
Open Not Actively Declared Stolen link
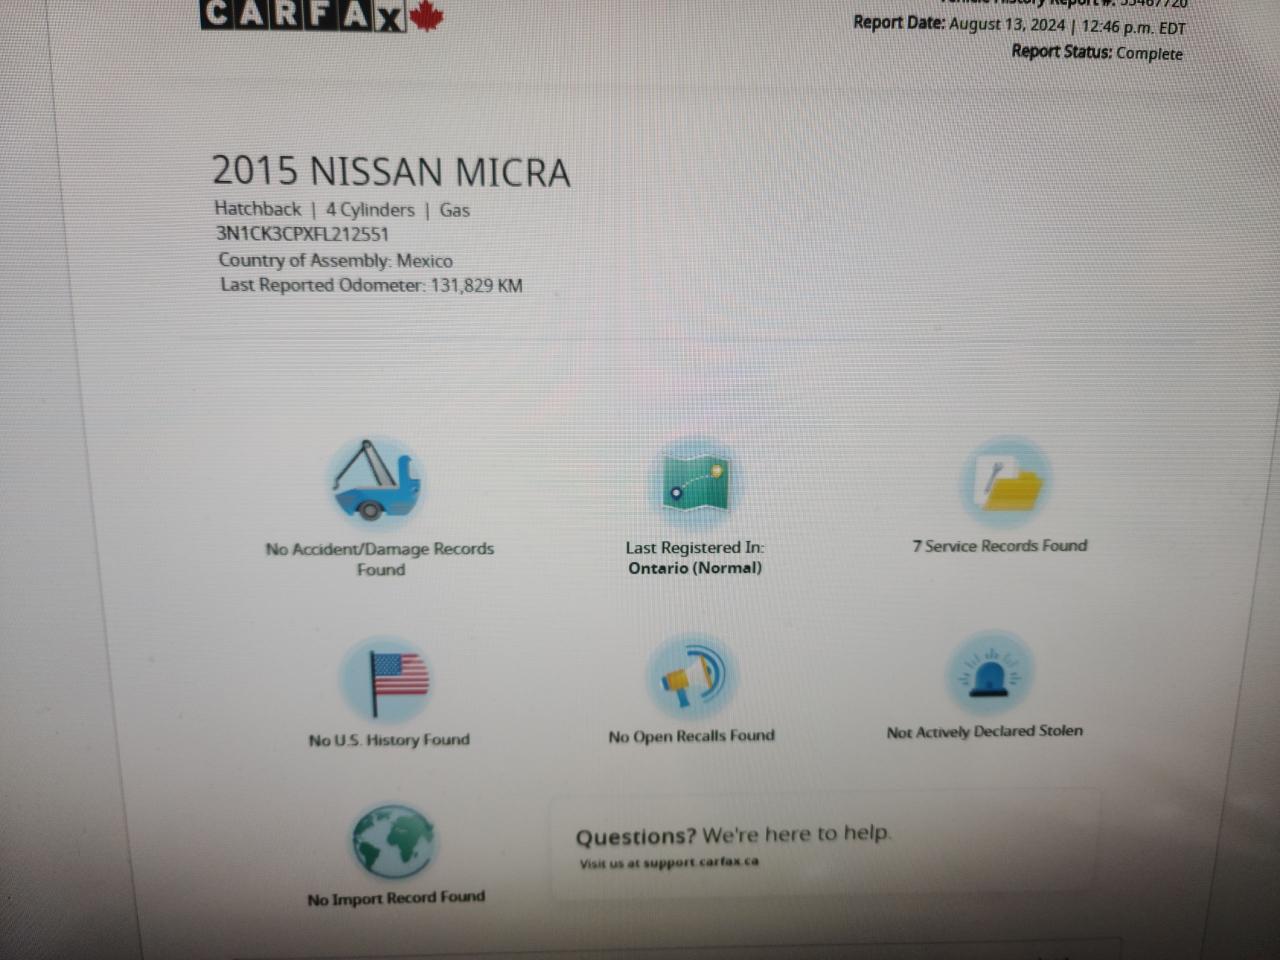(984, 732)
